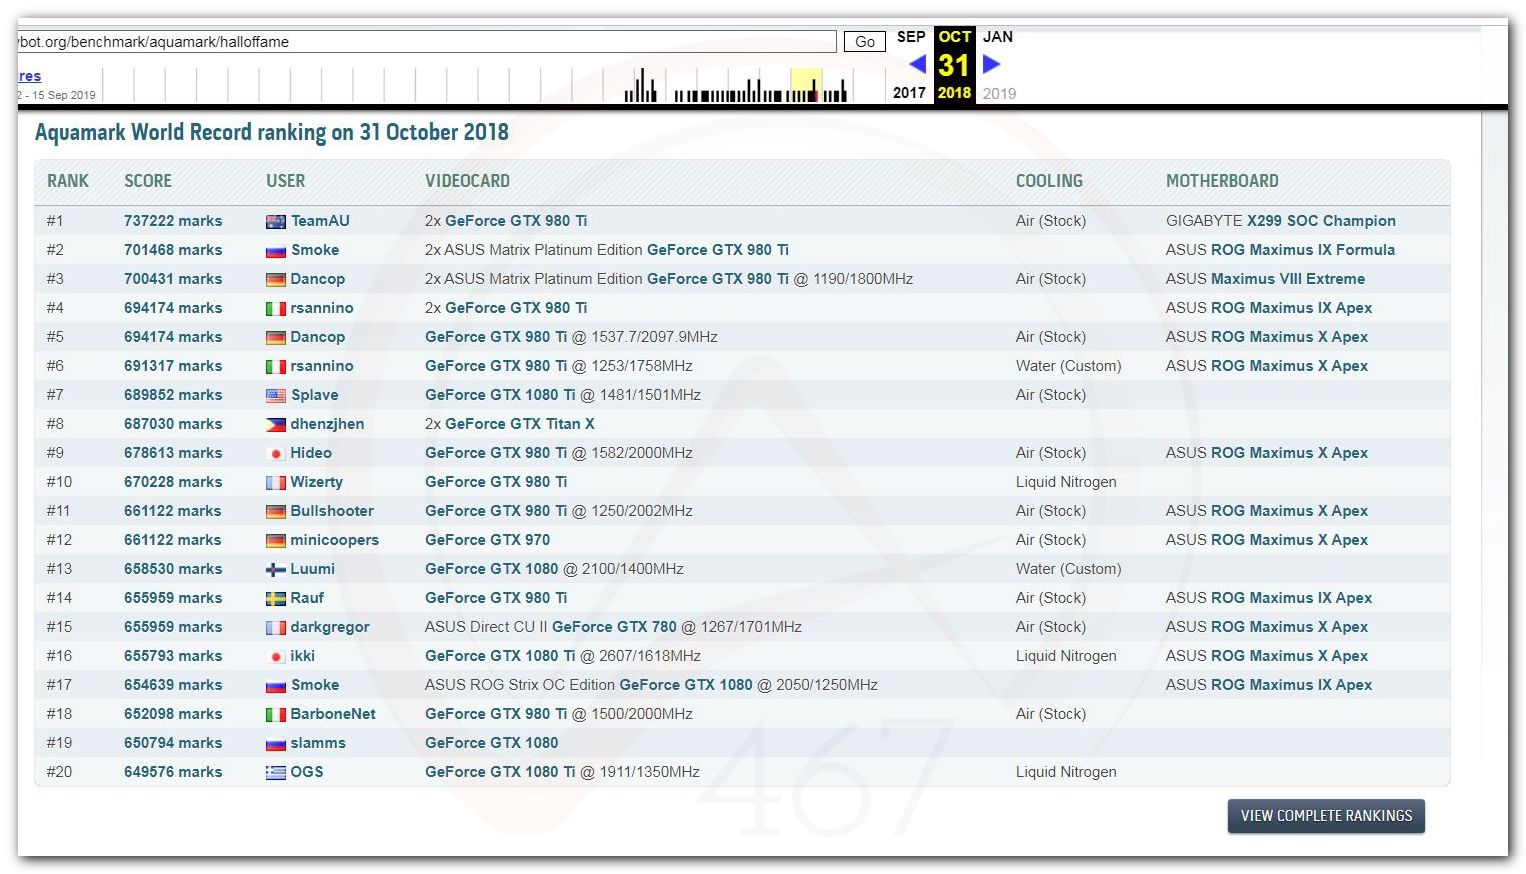
Task: Open the GeForce GTX 970 videocard link
Action: pyautogui.click(x=487, y=540)
